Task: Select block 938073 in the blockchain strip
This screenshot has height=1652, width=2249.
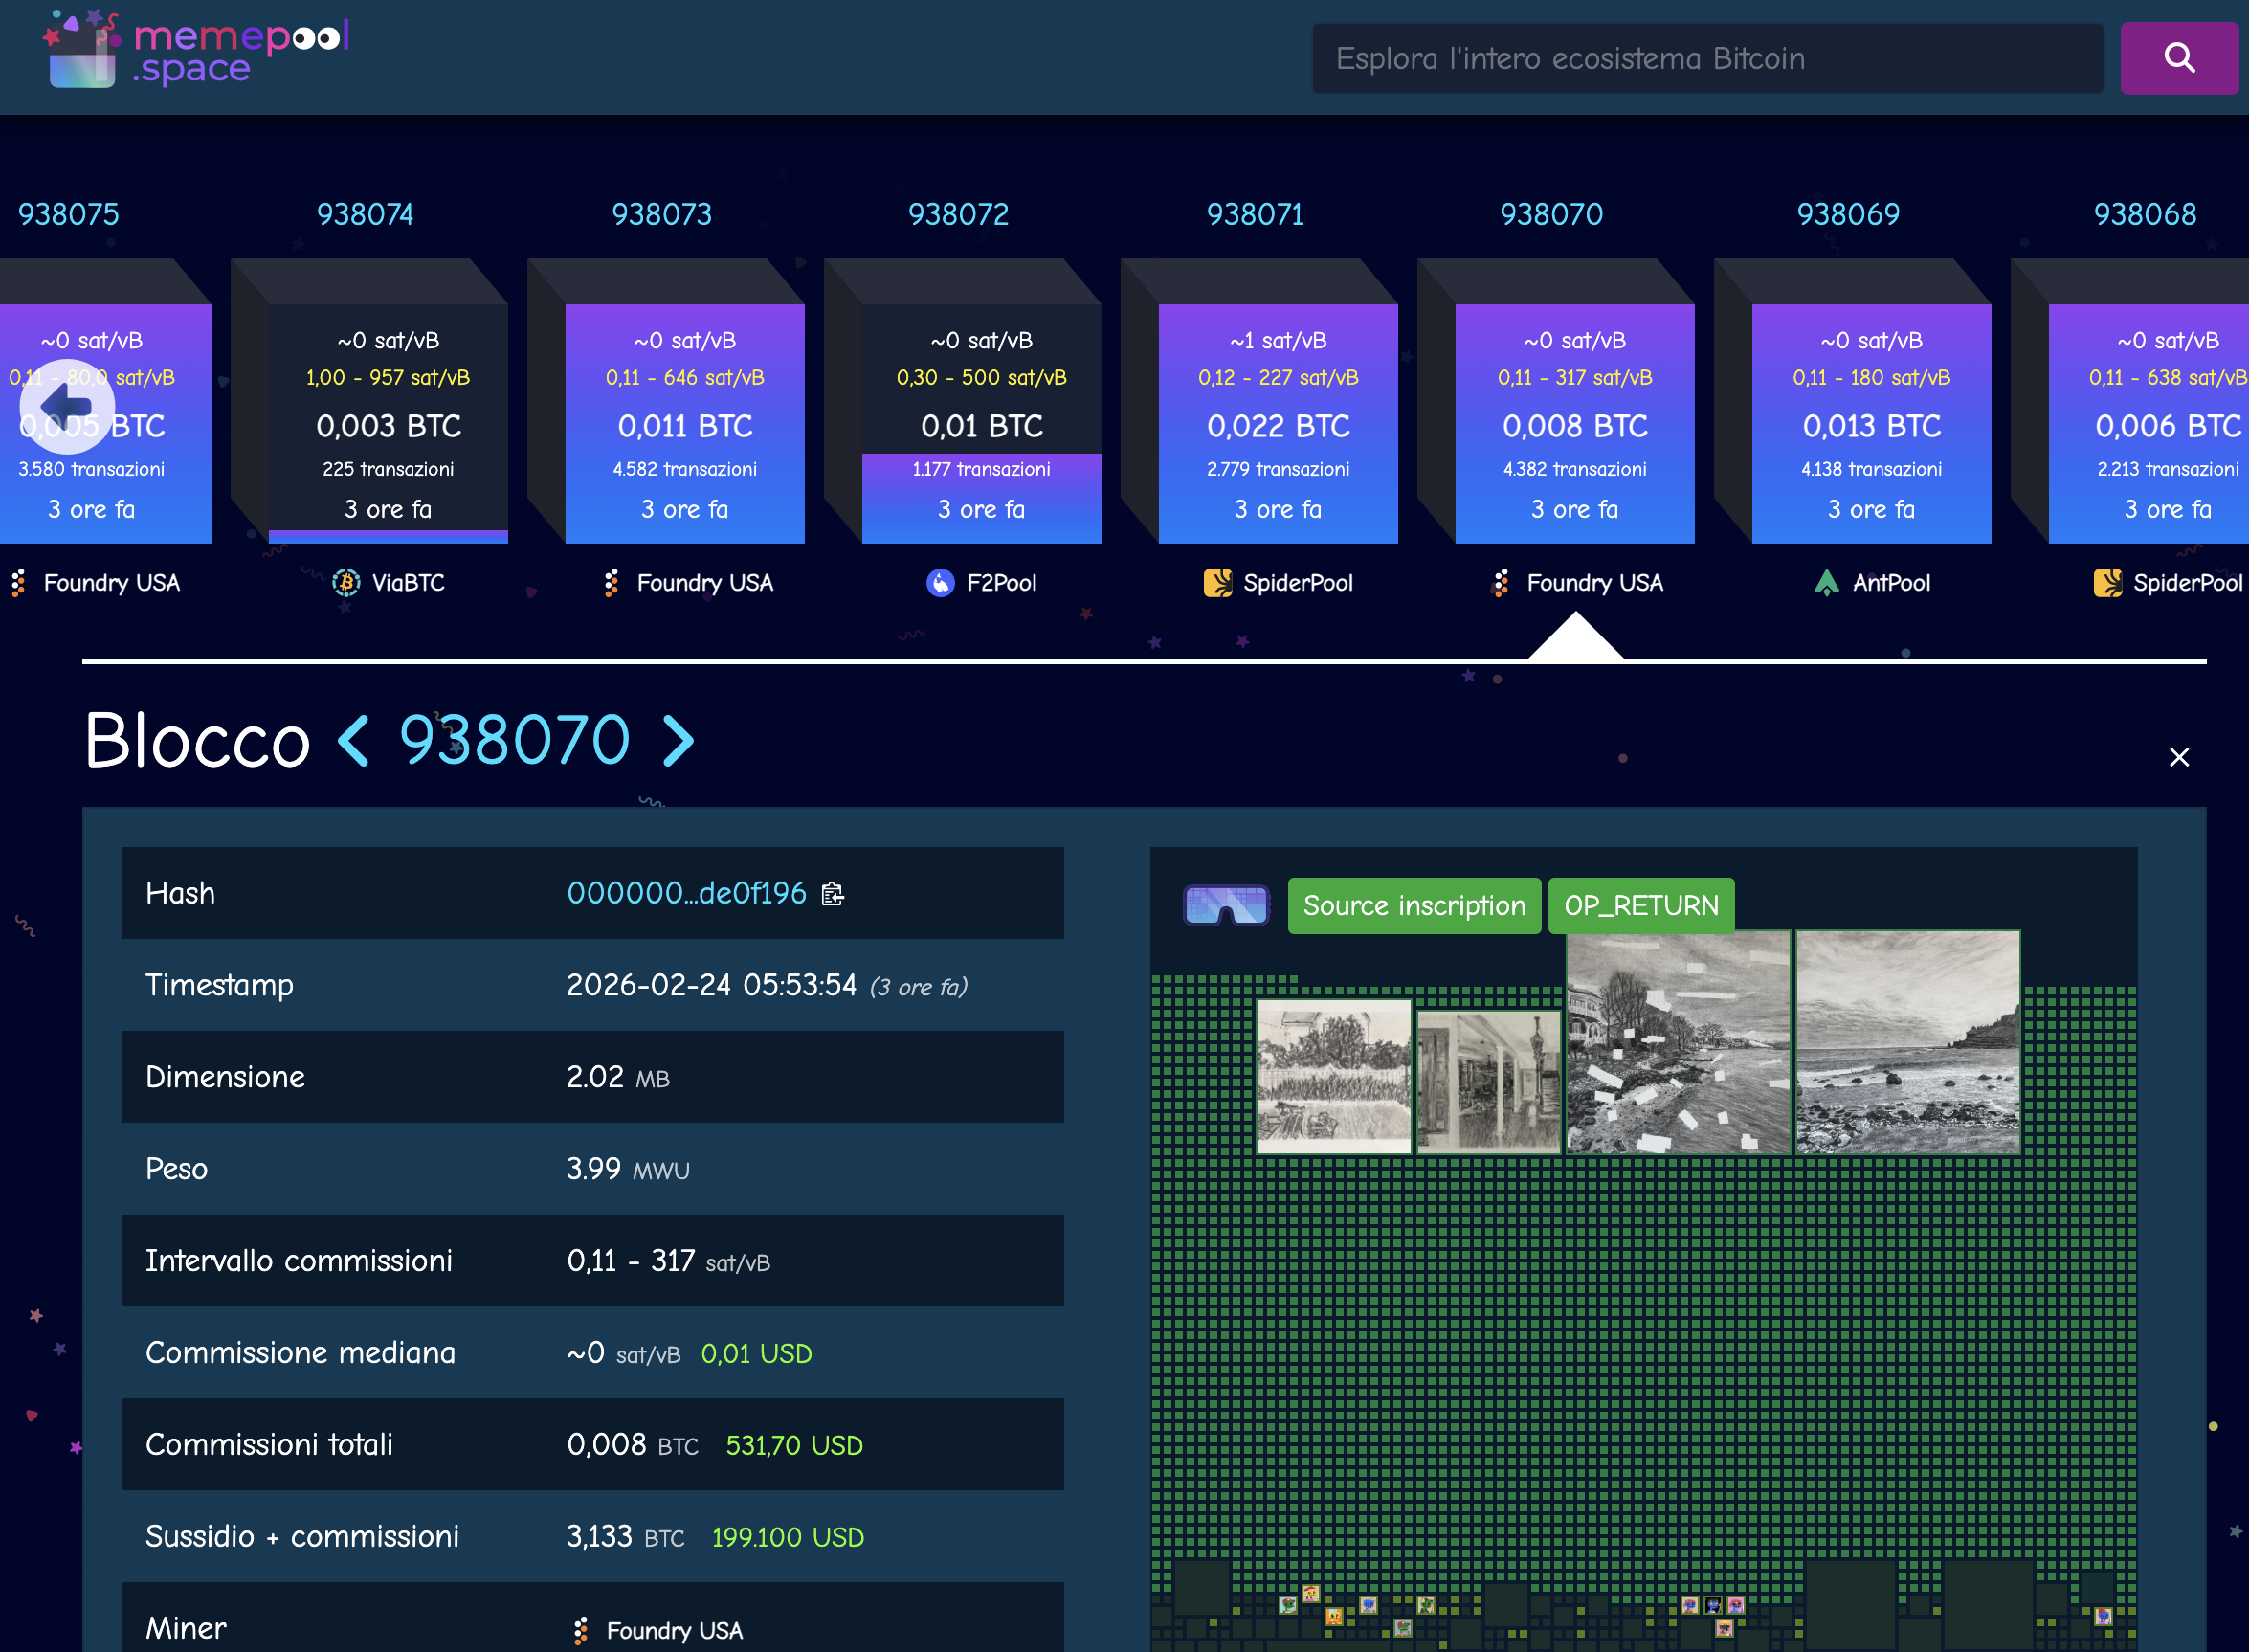Action: [684, 424]
